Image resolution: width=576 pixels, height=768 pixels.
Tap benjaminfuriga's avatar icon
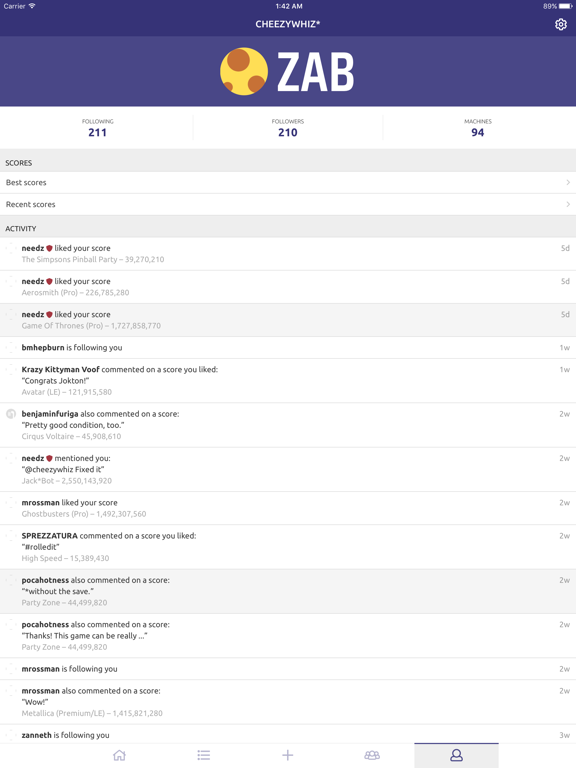coord(11,414)
